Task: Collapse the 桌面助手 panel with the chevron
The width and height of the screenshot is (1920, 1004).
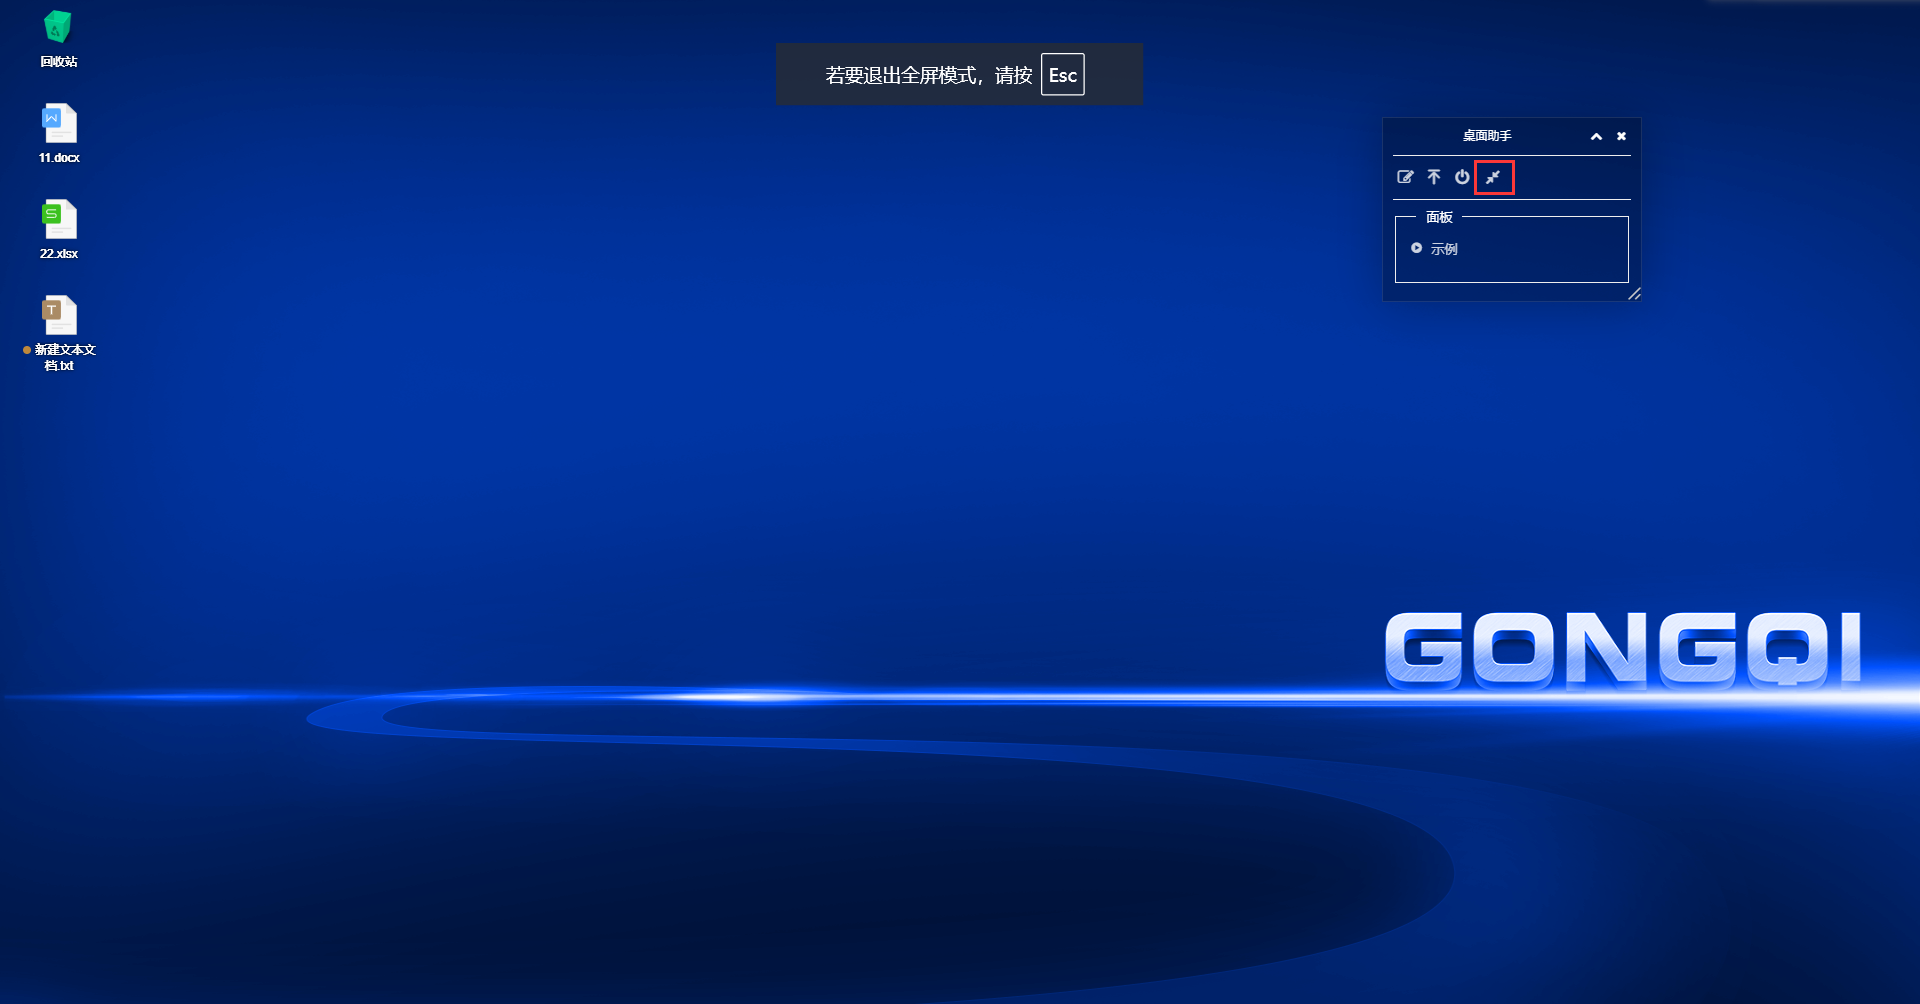Action: click(1596, 136)
